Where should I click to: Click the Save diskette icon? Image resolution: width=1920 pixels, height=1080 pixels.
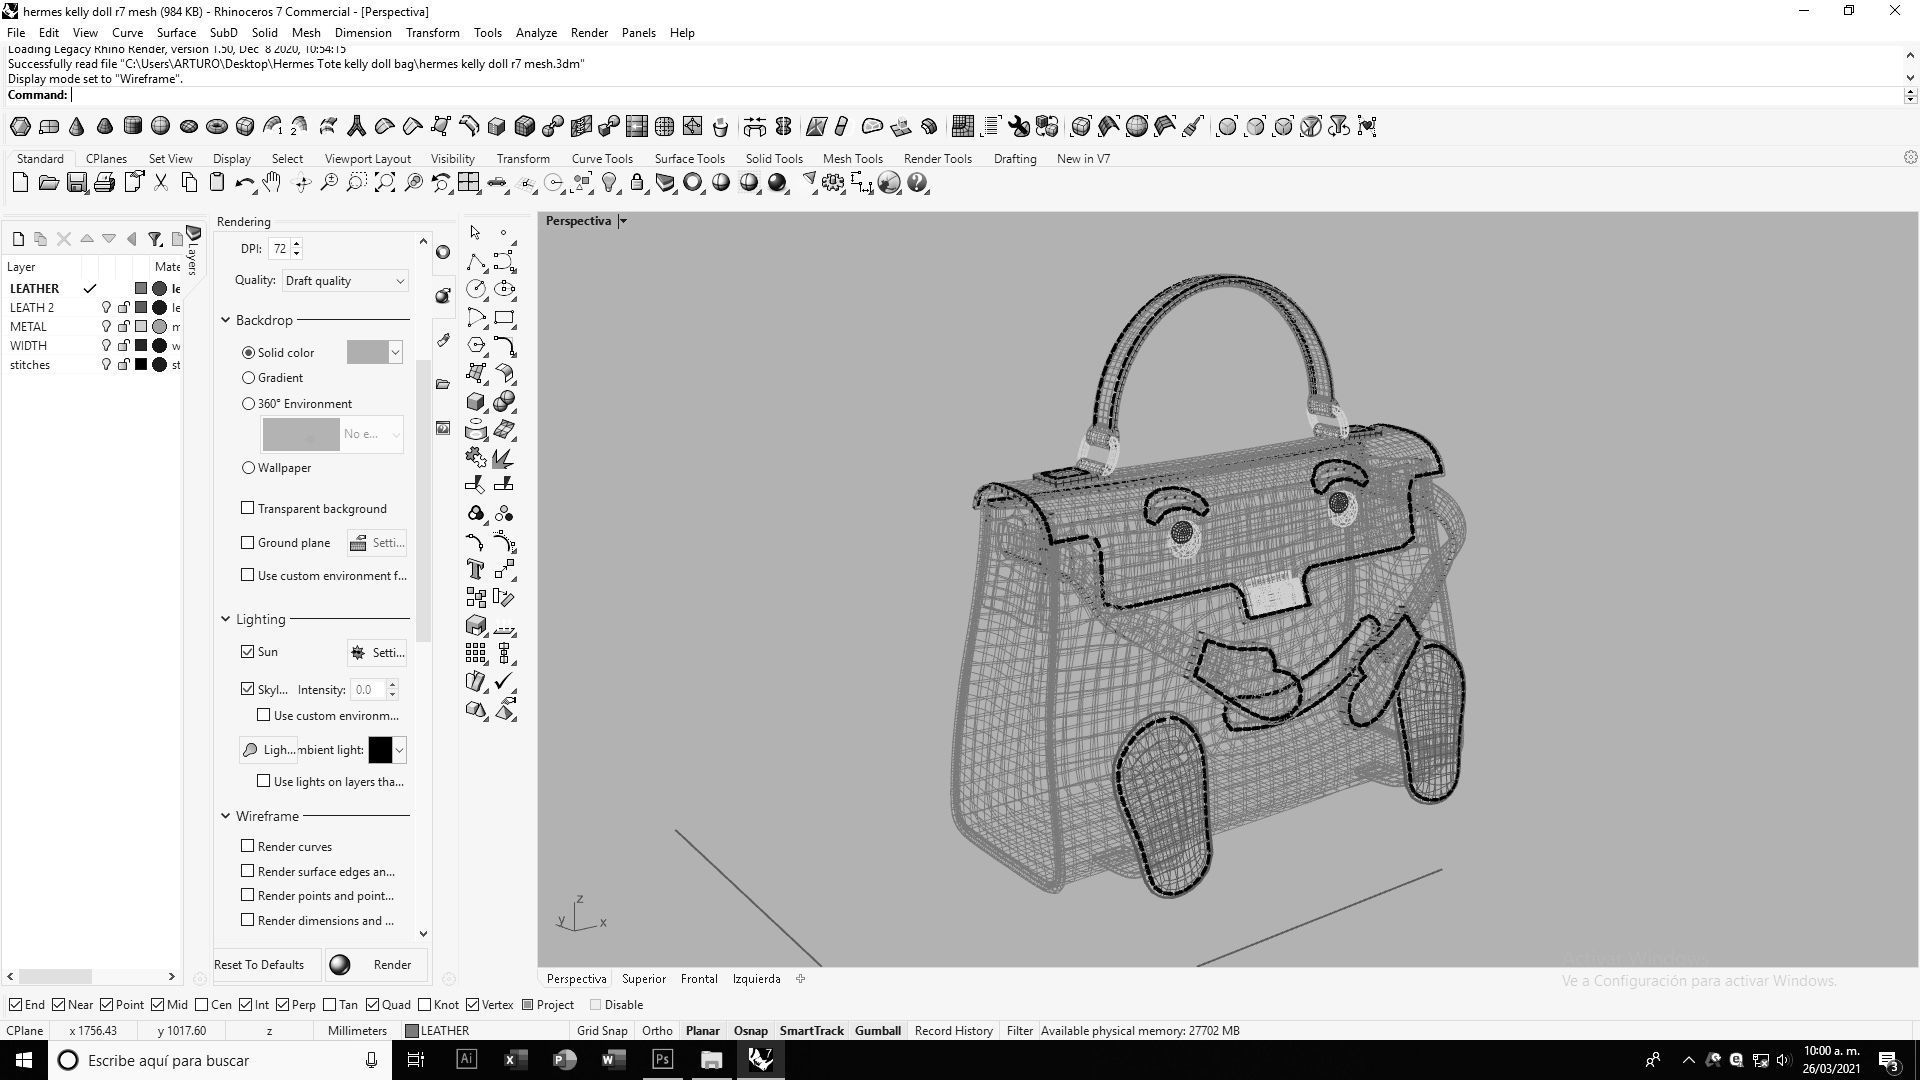76,183
